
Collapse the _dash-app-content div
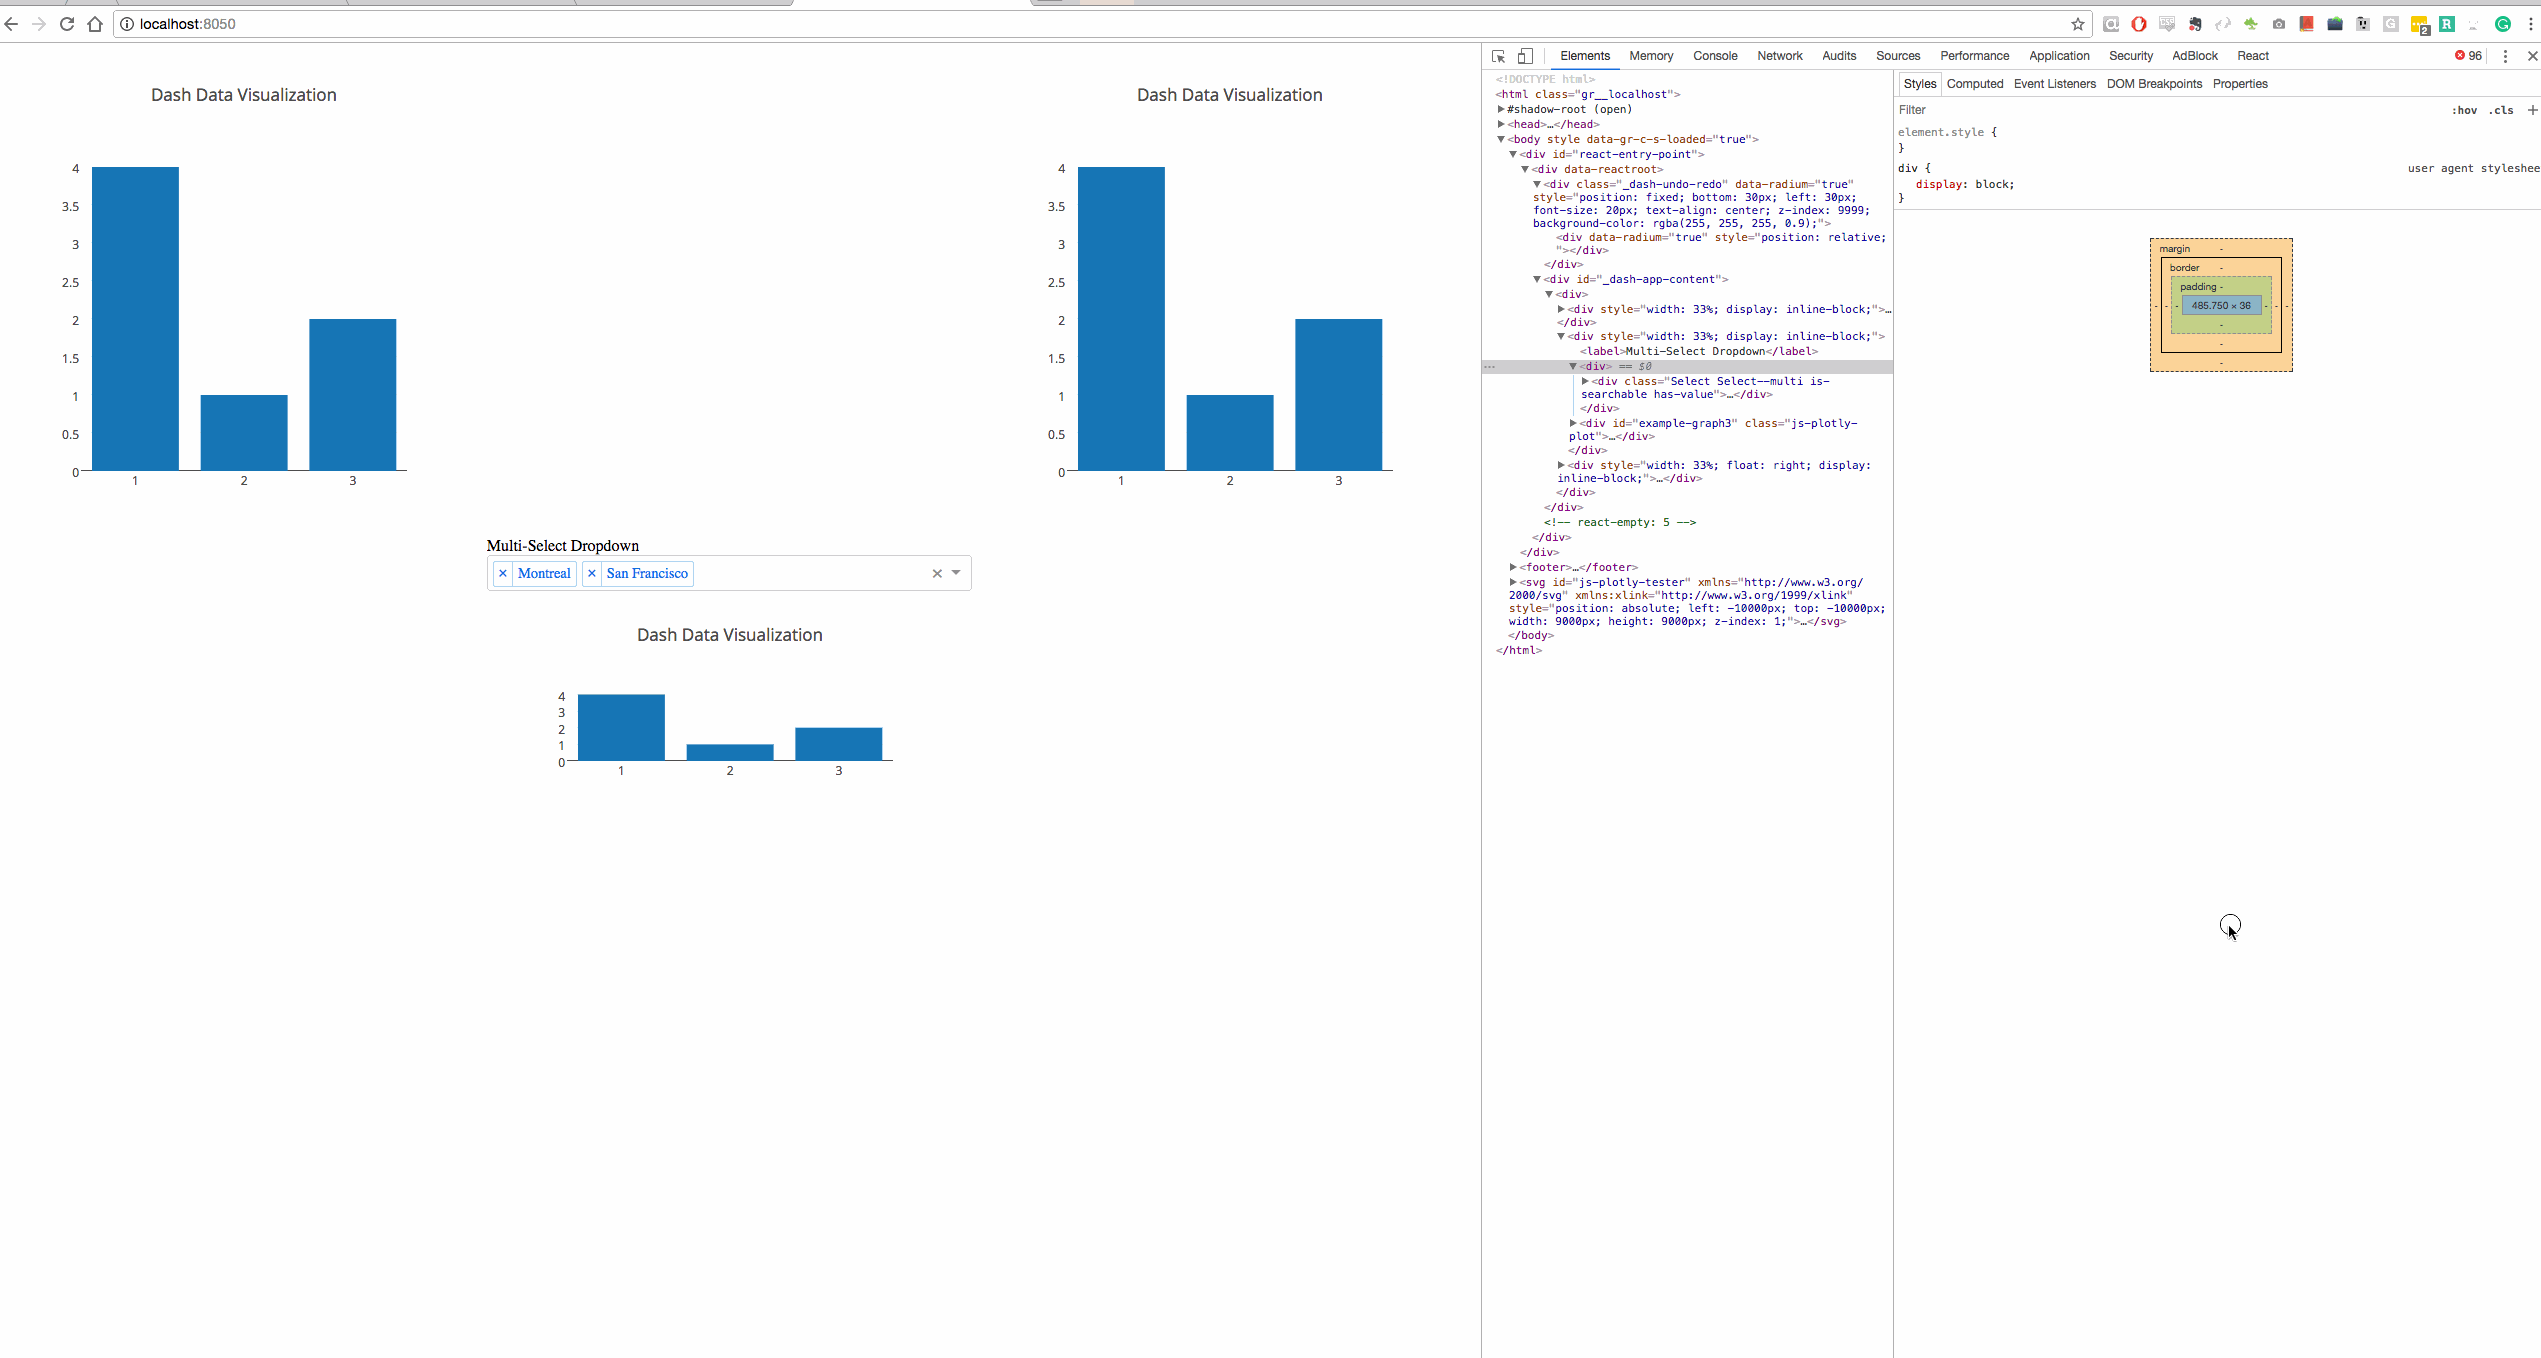1537,279
